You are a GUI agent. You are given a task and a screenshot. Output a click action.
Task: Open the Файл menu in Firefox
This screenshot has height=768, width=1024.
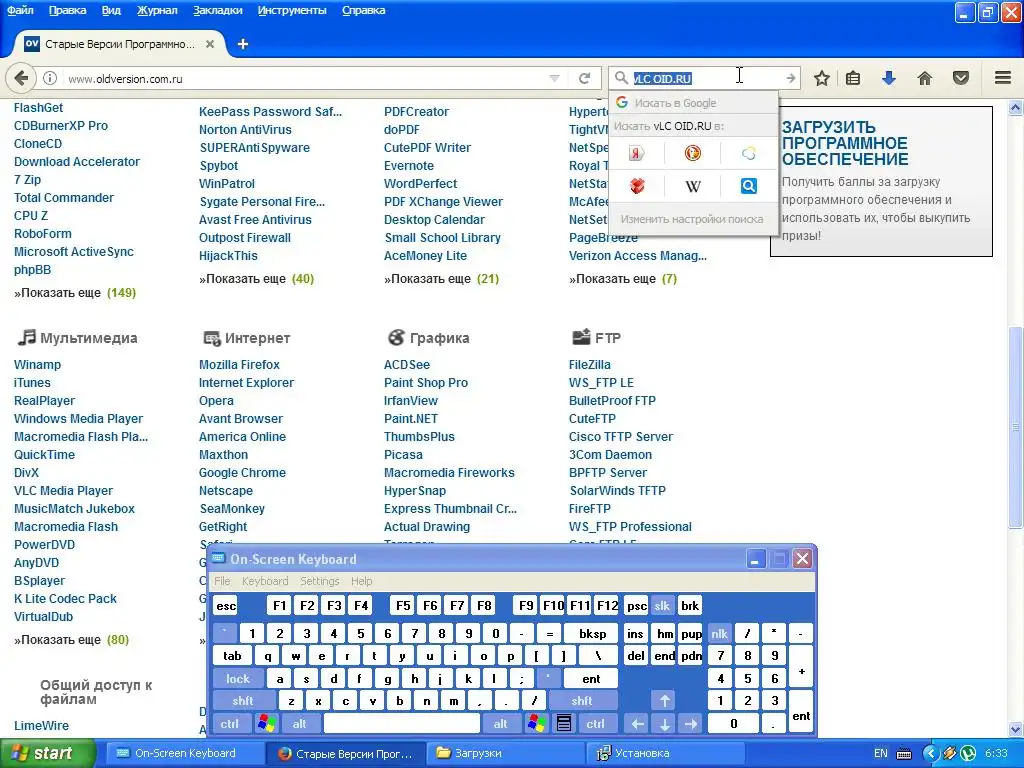click(x=20, y=10)
